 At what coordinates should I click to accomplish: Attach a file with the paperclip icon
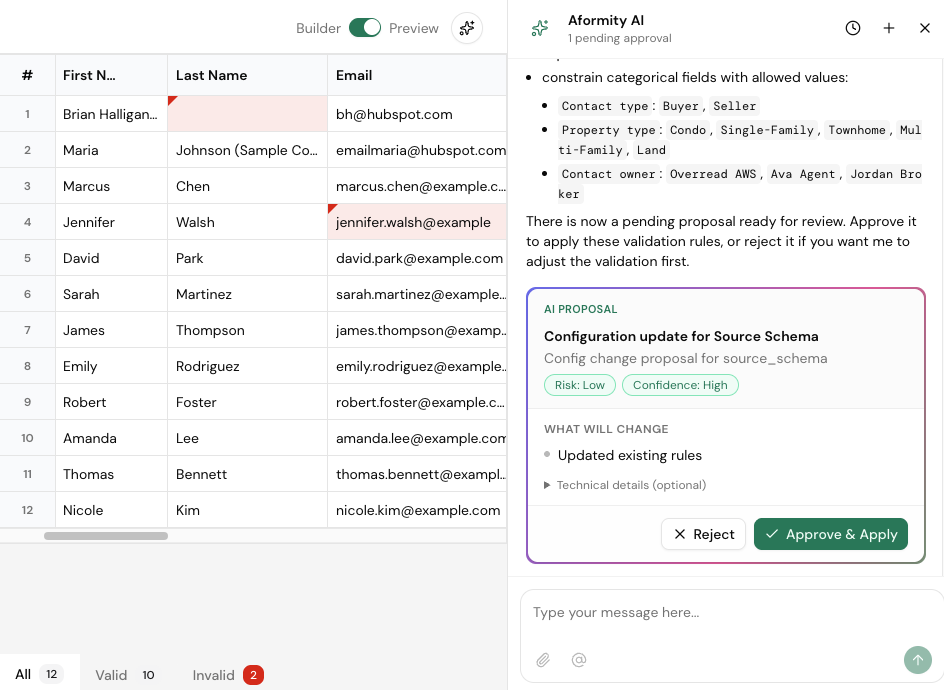543,660
